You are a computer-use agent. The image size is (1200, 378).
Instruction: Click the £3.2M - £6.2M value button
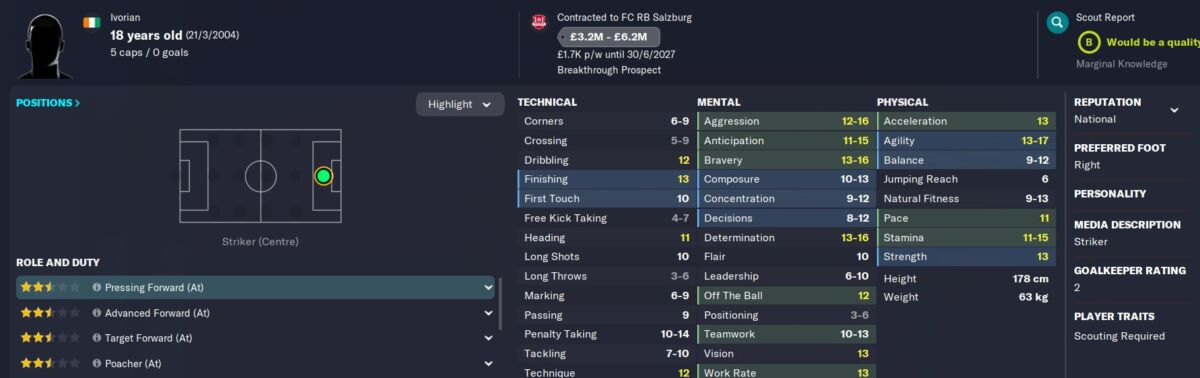click(609, 37)
